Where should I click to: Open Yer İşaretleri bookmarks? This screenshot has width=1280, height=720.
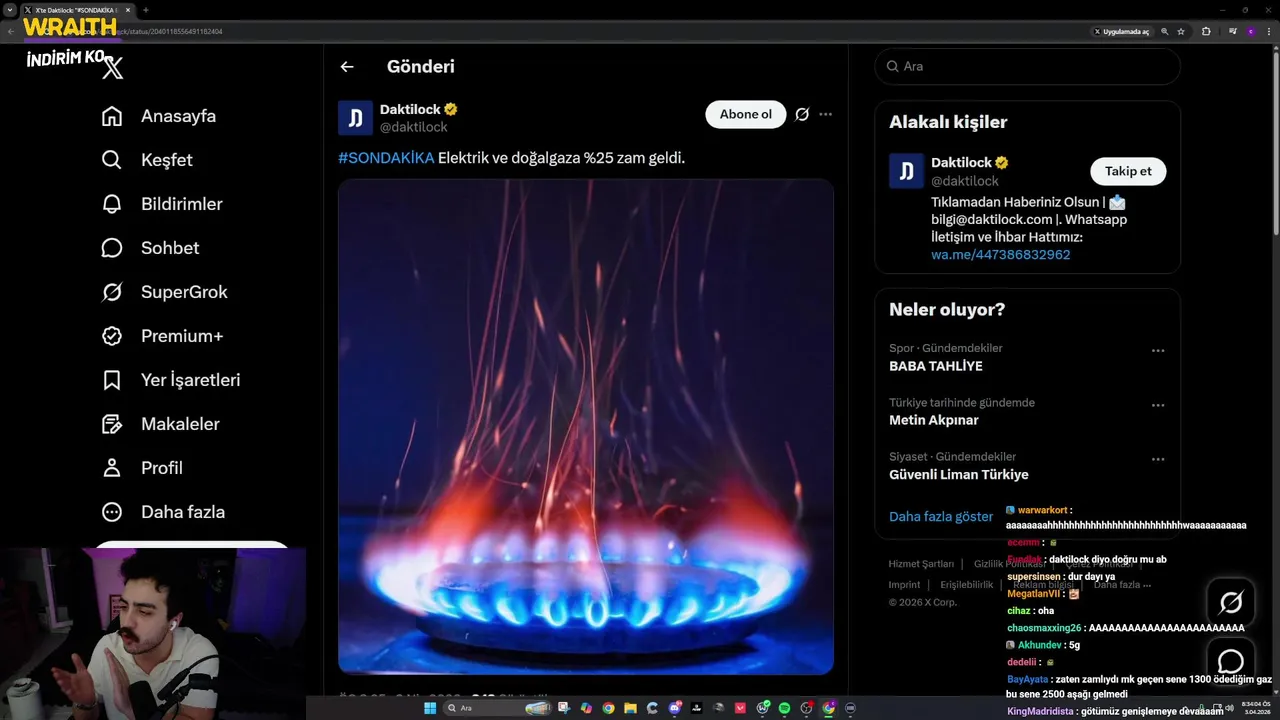pos(171,380)
